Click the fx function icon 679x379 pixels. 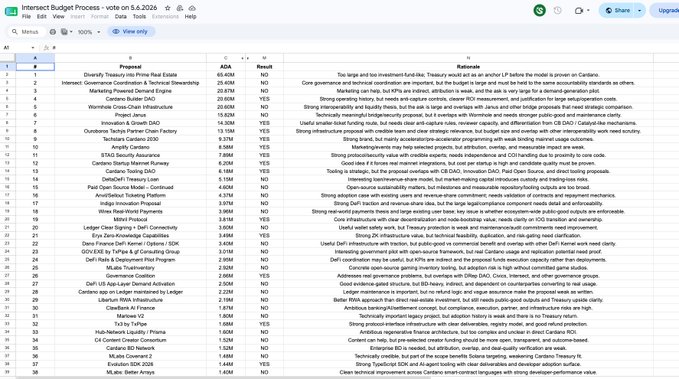pos(46,48)
